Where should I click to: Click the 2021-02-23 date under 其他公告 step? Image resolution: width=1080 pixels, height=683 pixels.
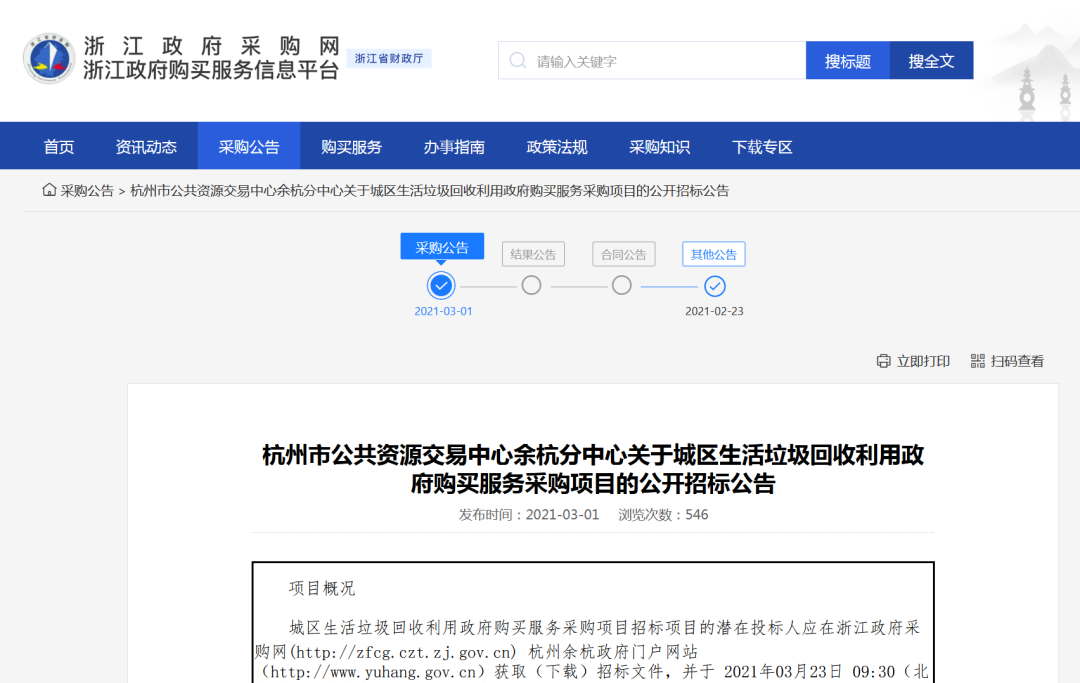[x=714, y=311]
